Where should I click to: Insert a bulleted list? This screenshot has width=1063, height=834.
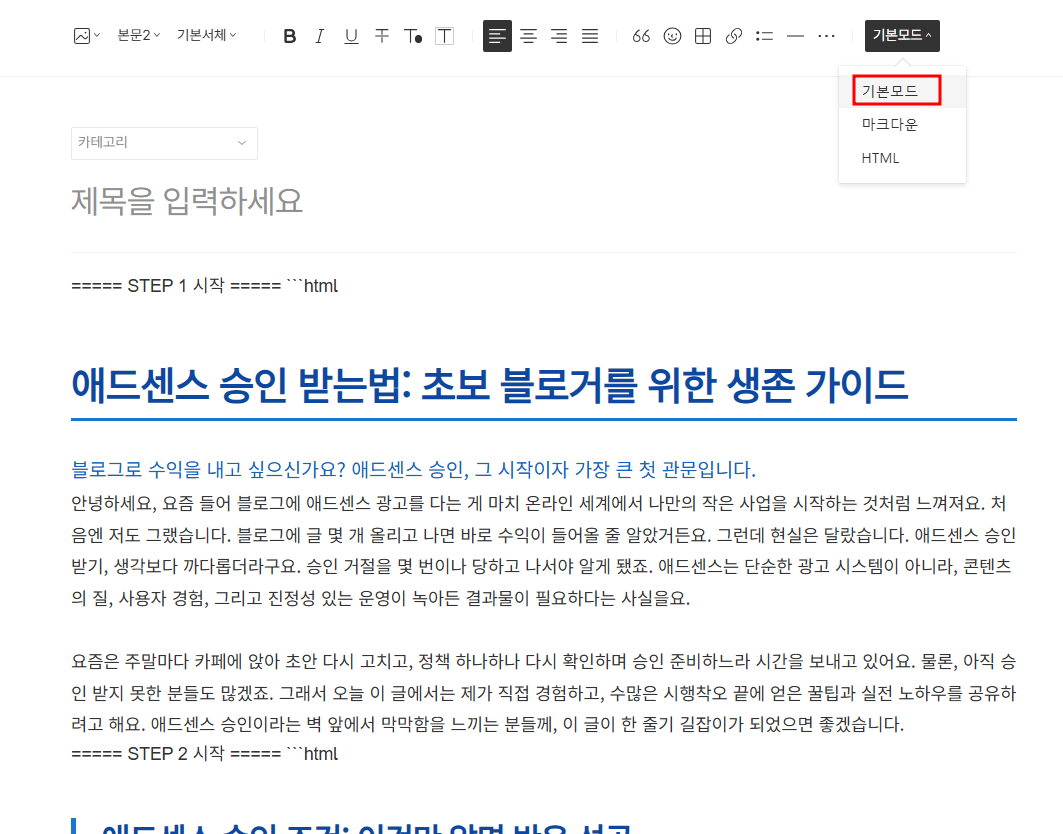point(764,36)
